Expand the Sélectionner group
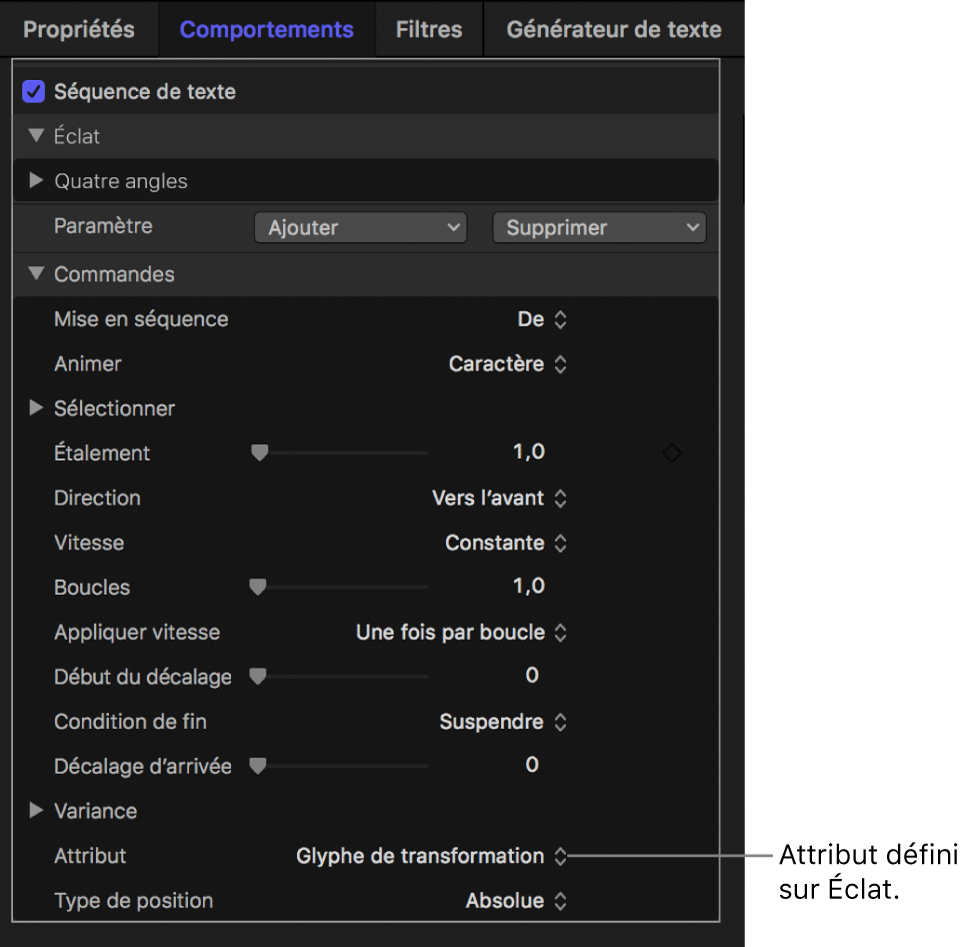The height and width of the screenshot is (947, 968). click(x=37, y=408)
